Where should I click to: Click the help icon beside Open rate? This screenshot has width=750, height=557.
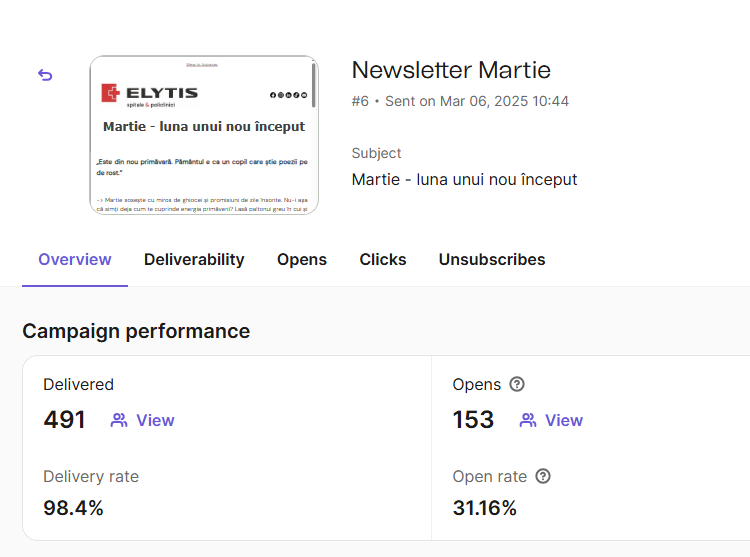tap(543, 476)
